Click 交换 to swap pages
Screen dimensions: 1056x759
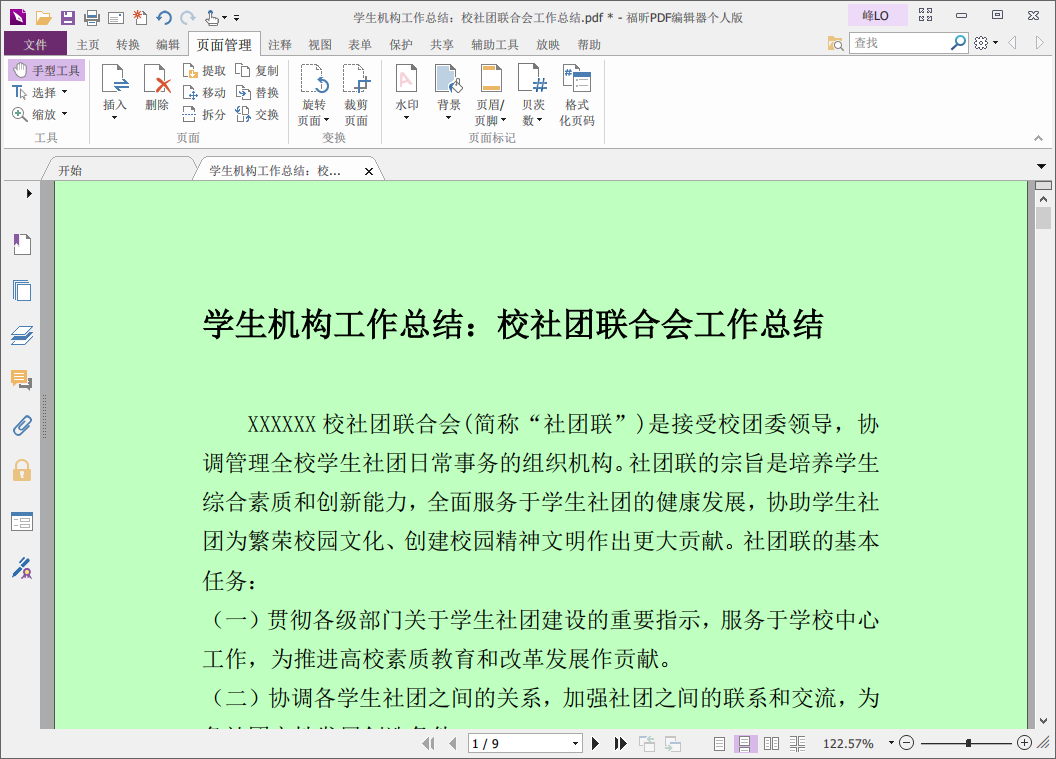(257, 114)
